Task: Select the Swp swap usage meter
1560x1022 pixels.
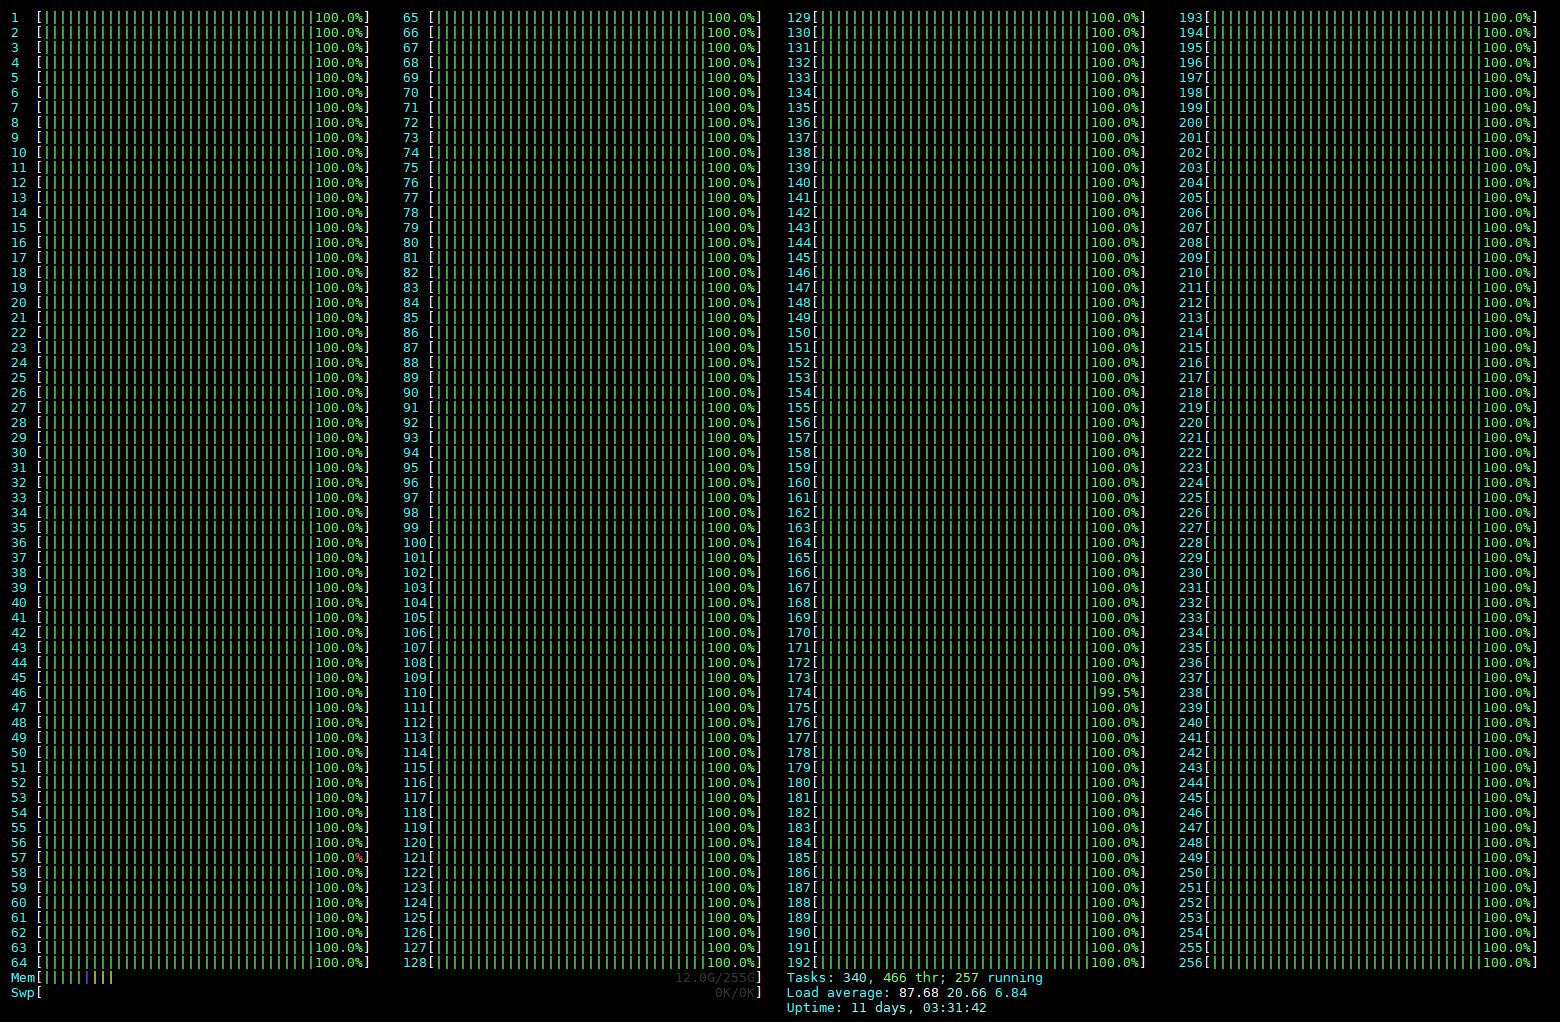Action: pos(386,993)
